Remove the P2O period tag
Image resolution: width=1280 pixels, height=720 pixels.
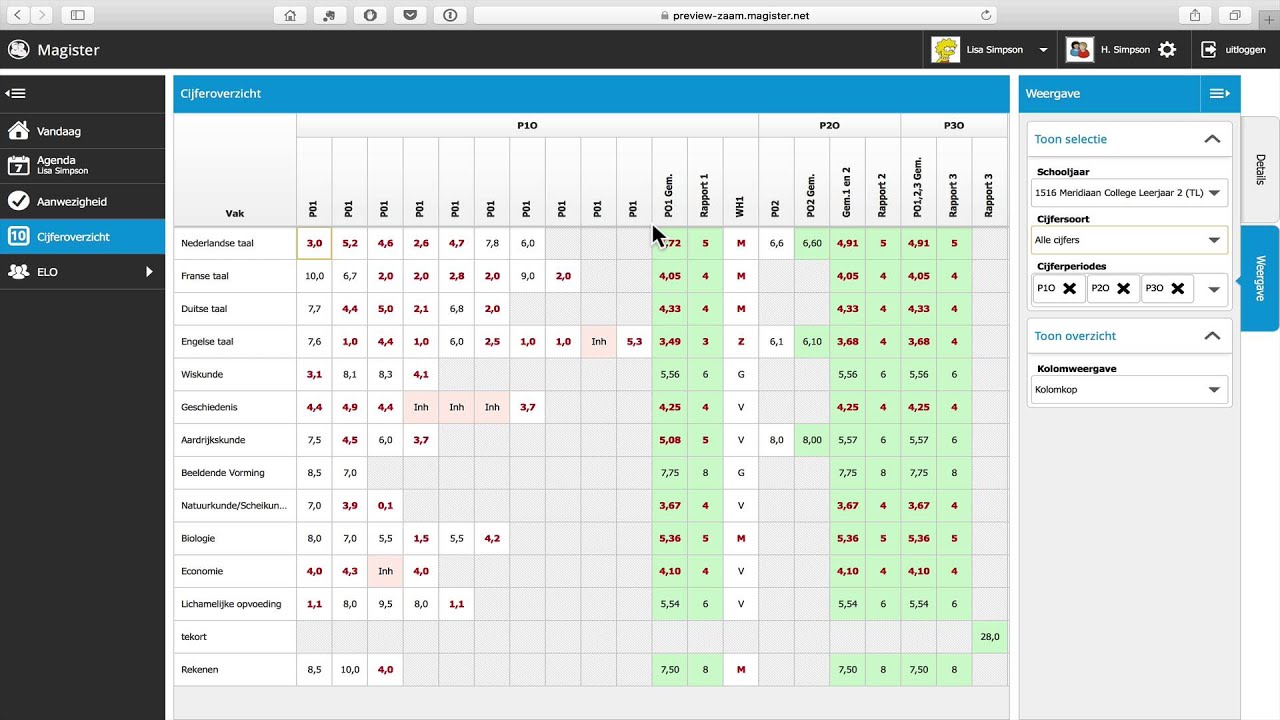coord(1123,288)
